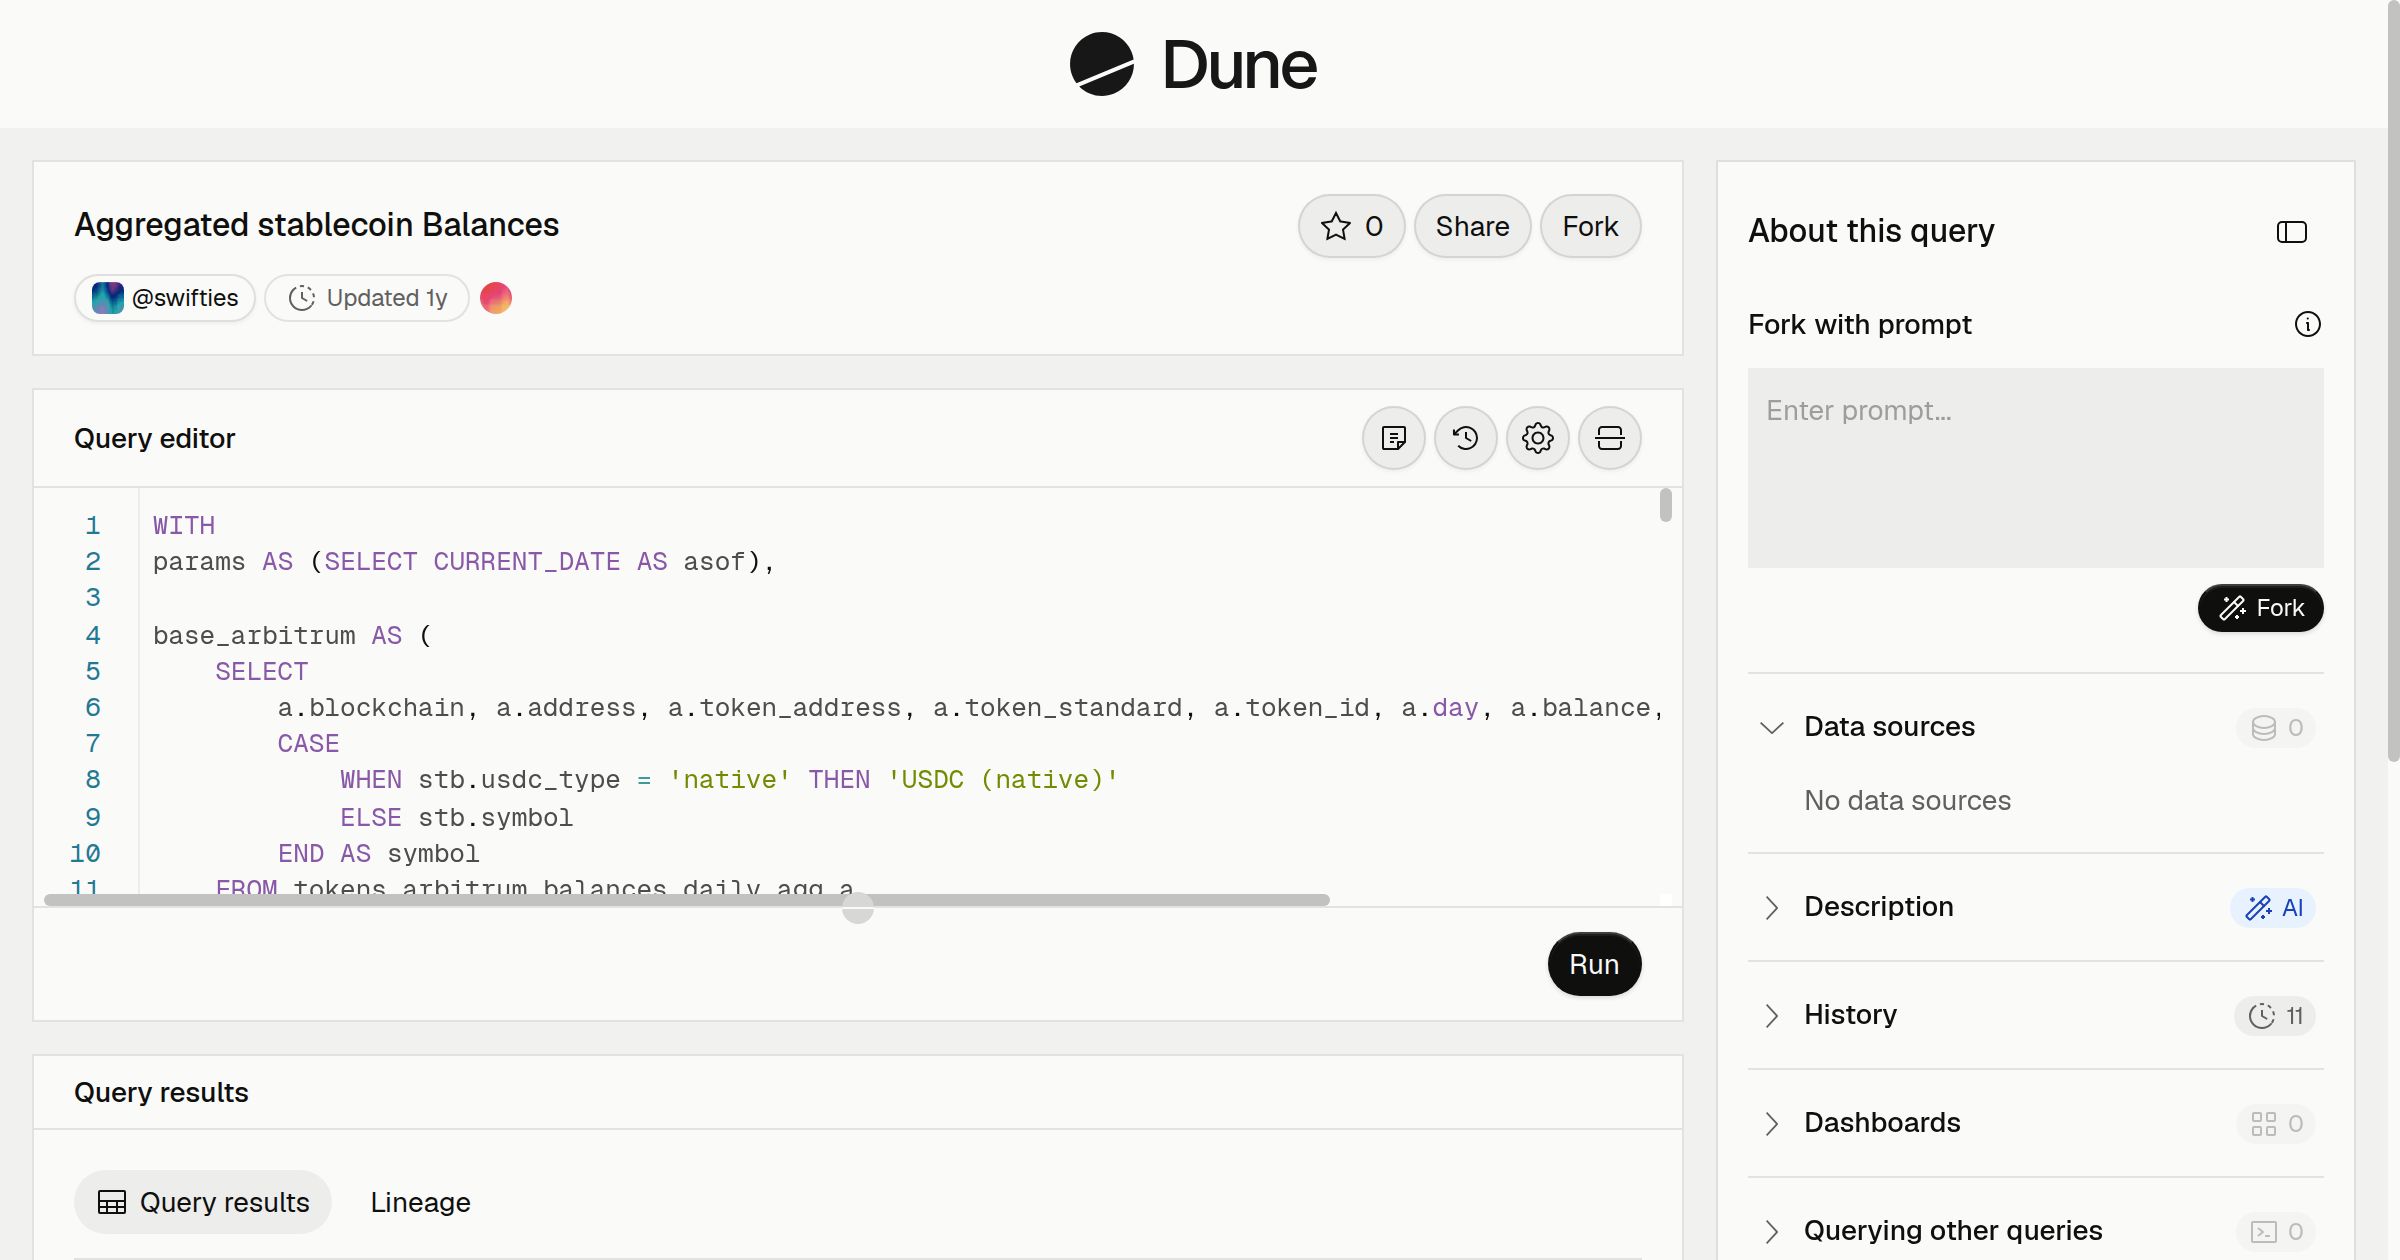Click the editor vertical scrollbar thumb

click(x=1665, y=505)
